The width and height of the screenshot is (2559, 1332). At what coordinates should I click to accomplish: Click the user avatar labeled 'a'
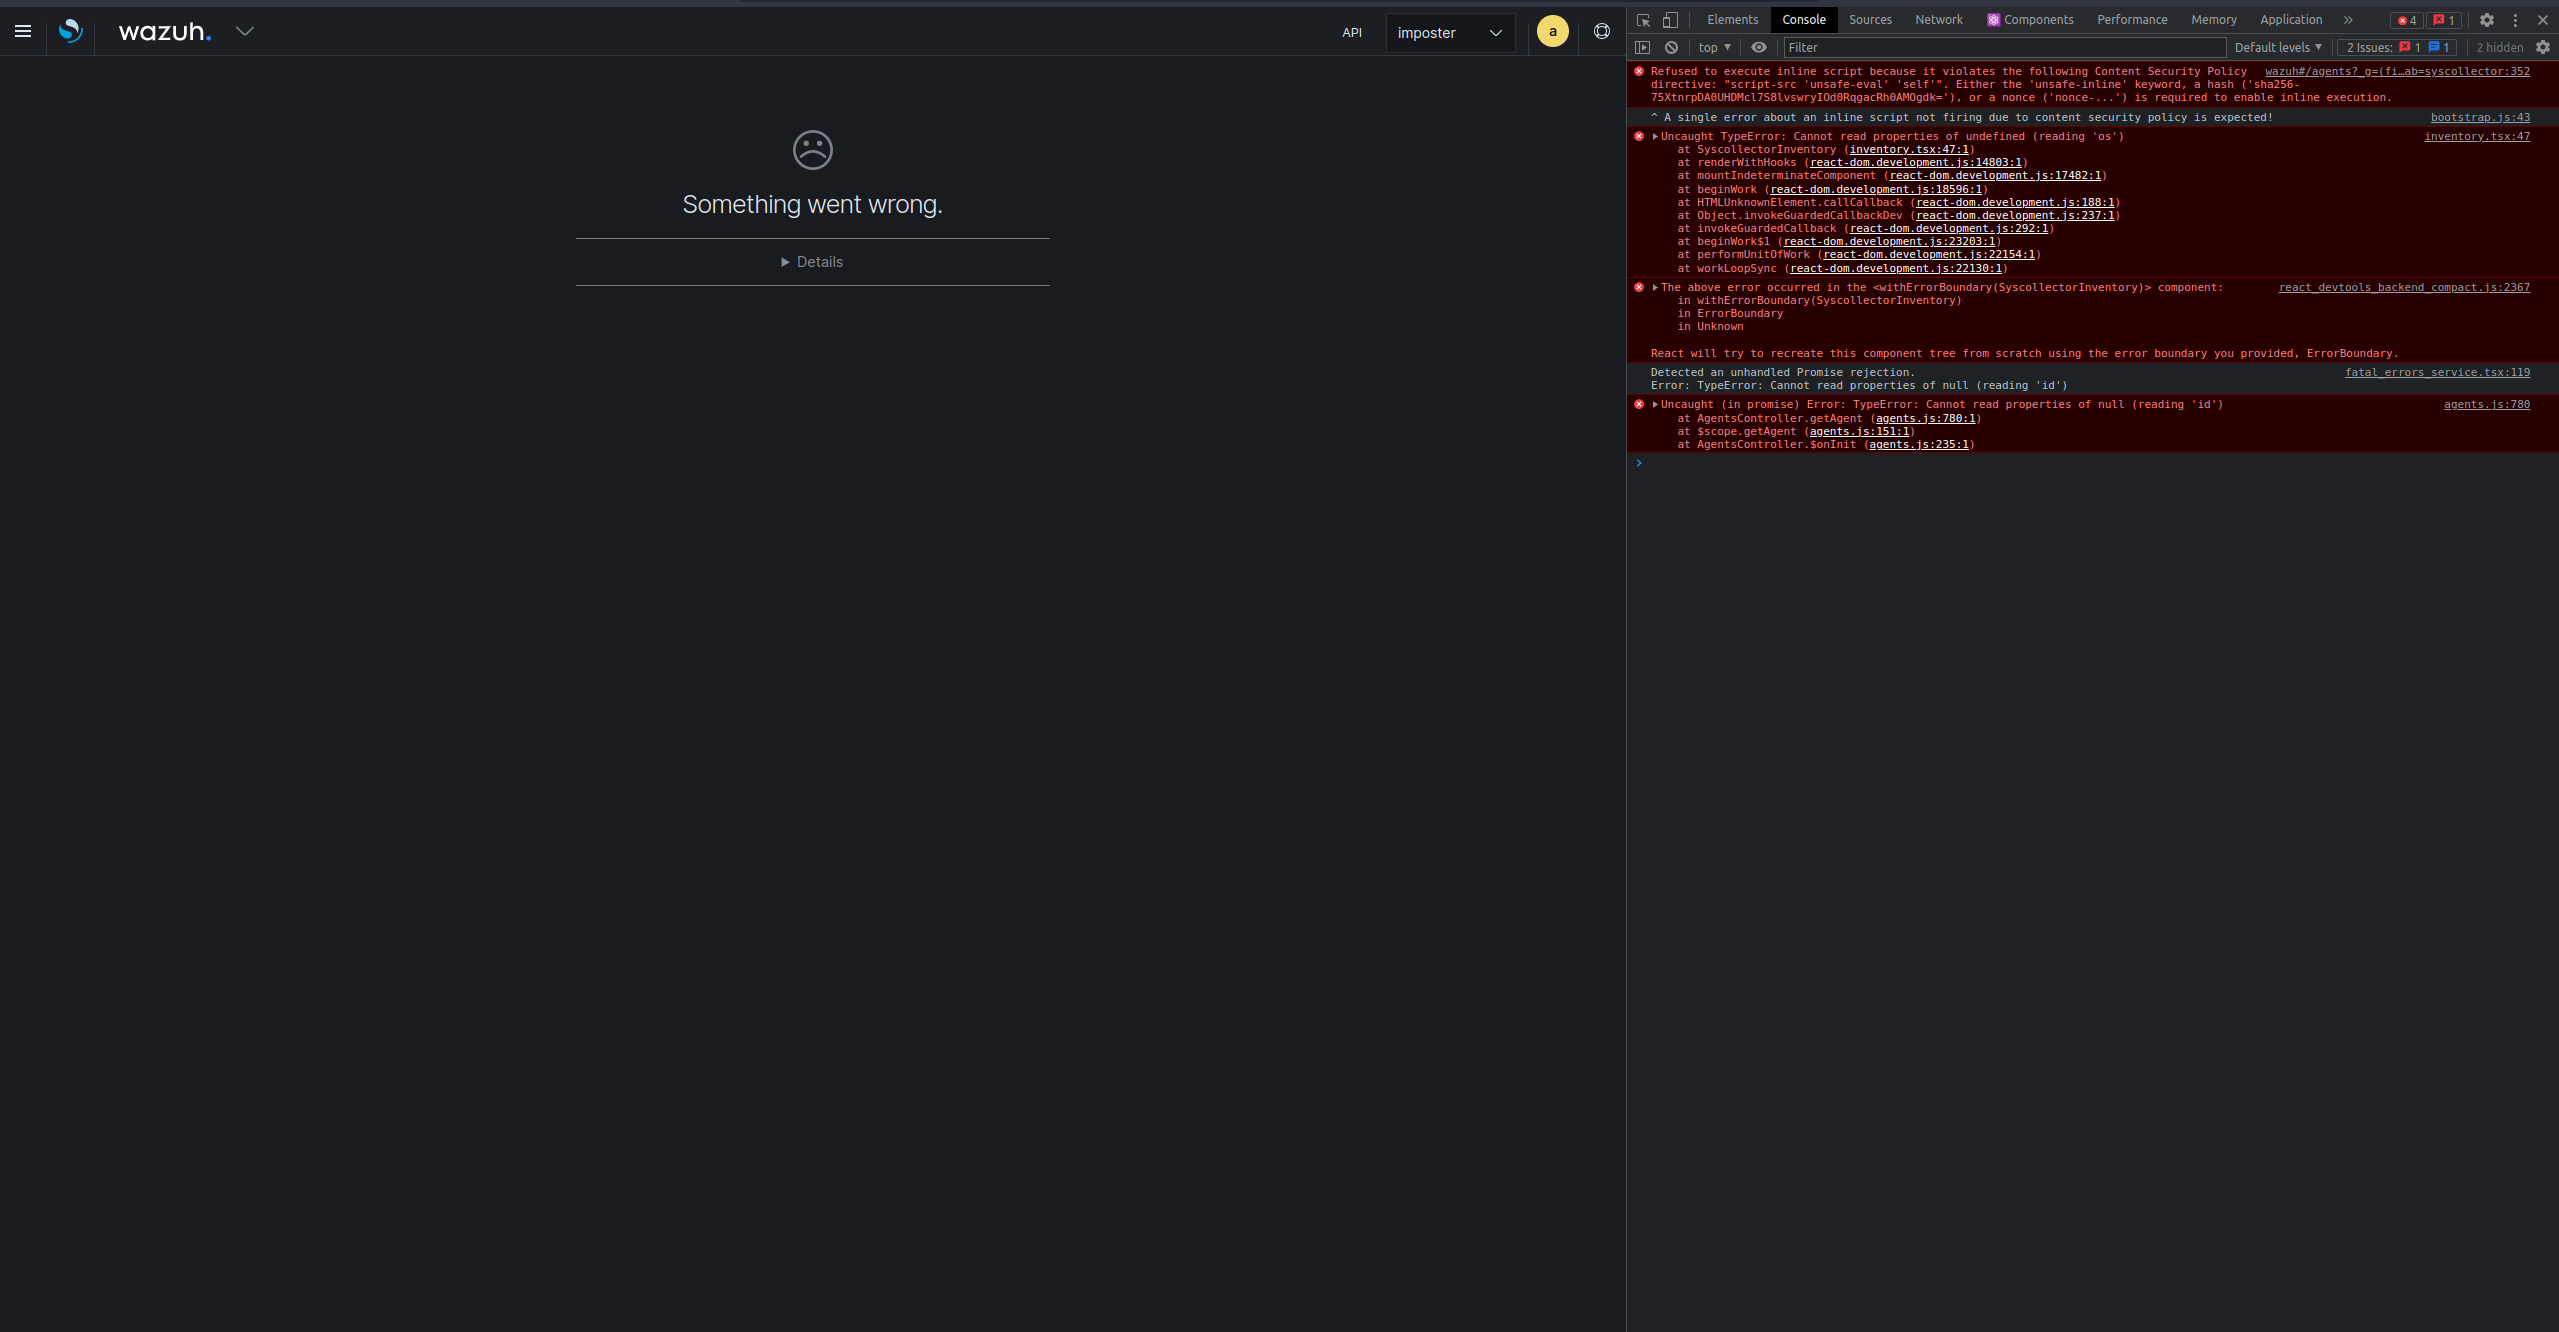click(x=1550, y=31)
